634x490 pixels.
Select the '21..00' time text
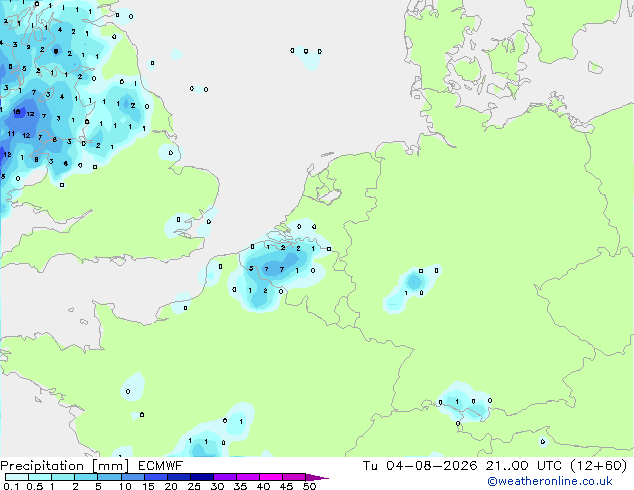point(507,466)
